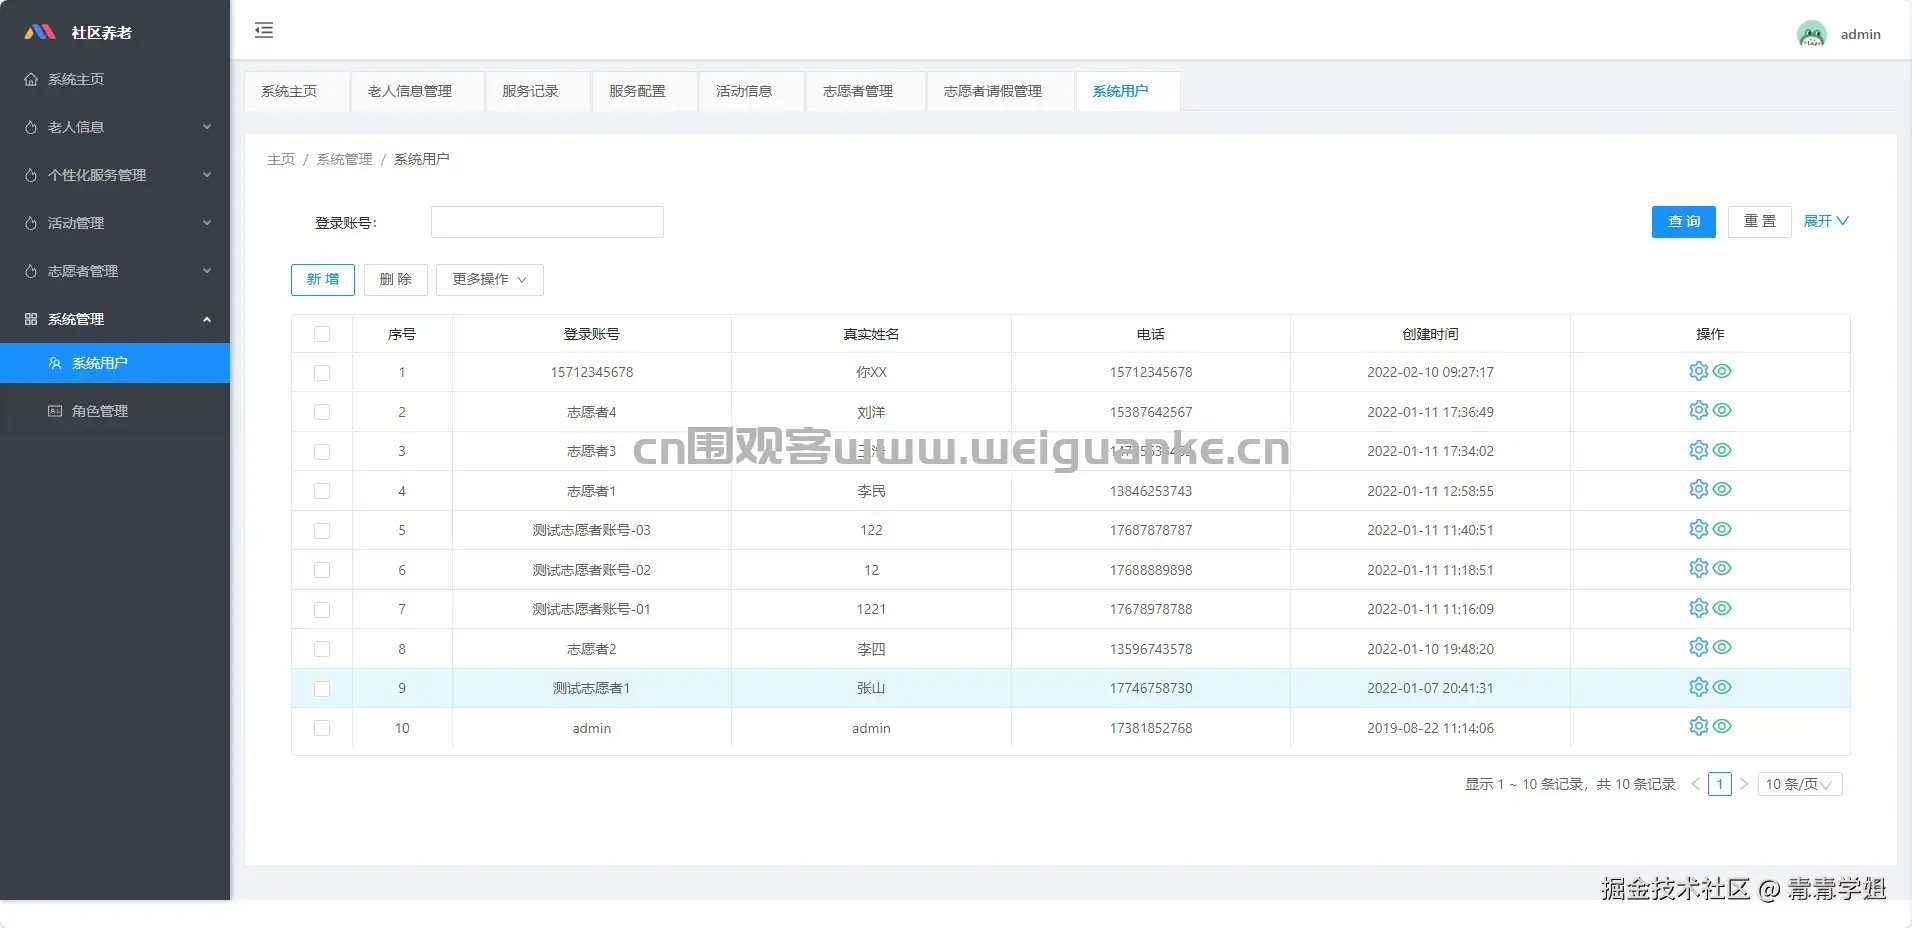Check the box for 志愿者2 row
Viewport: 1912px width, 928px height.
[322, 649]
